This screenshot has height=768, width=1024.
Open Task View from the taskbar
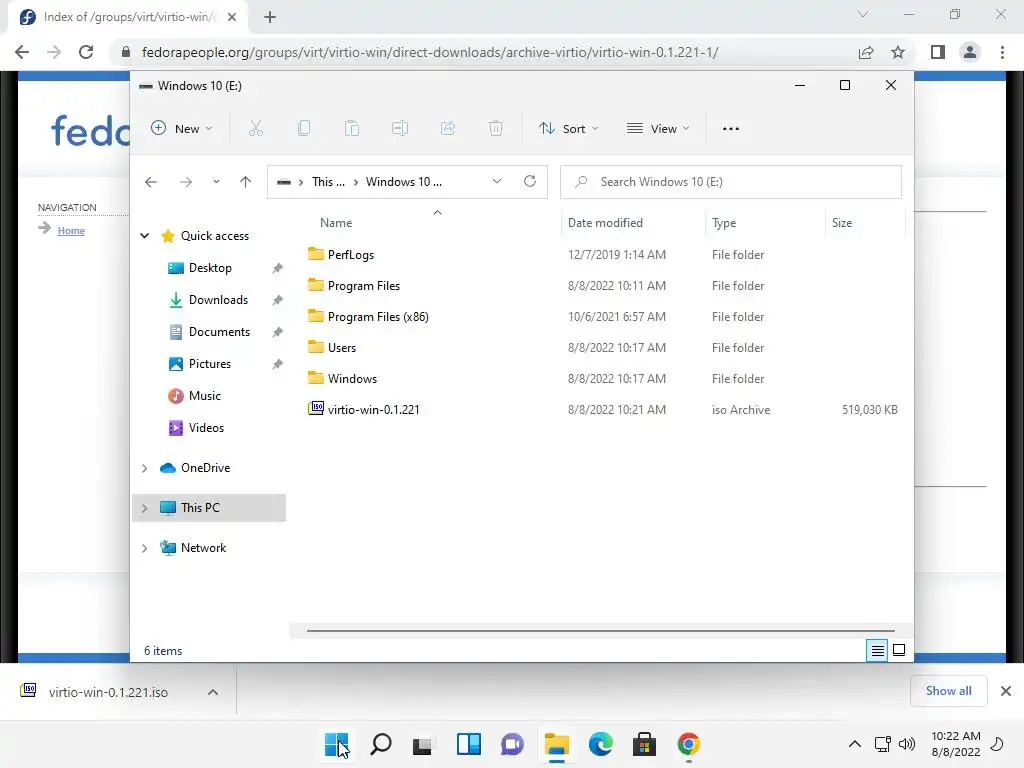pyautogui.click(x=423, y=744)
